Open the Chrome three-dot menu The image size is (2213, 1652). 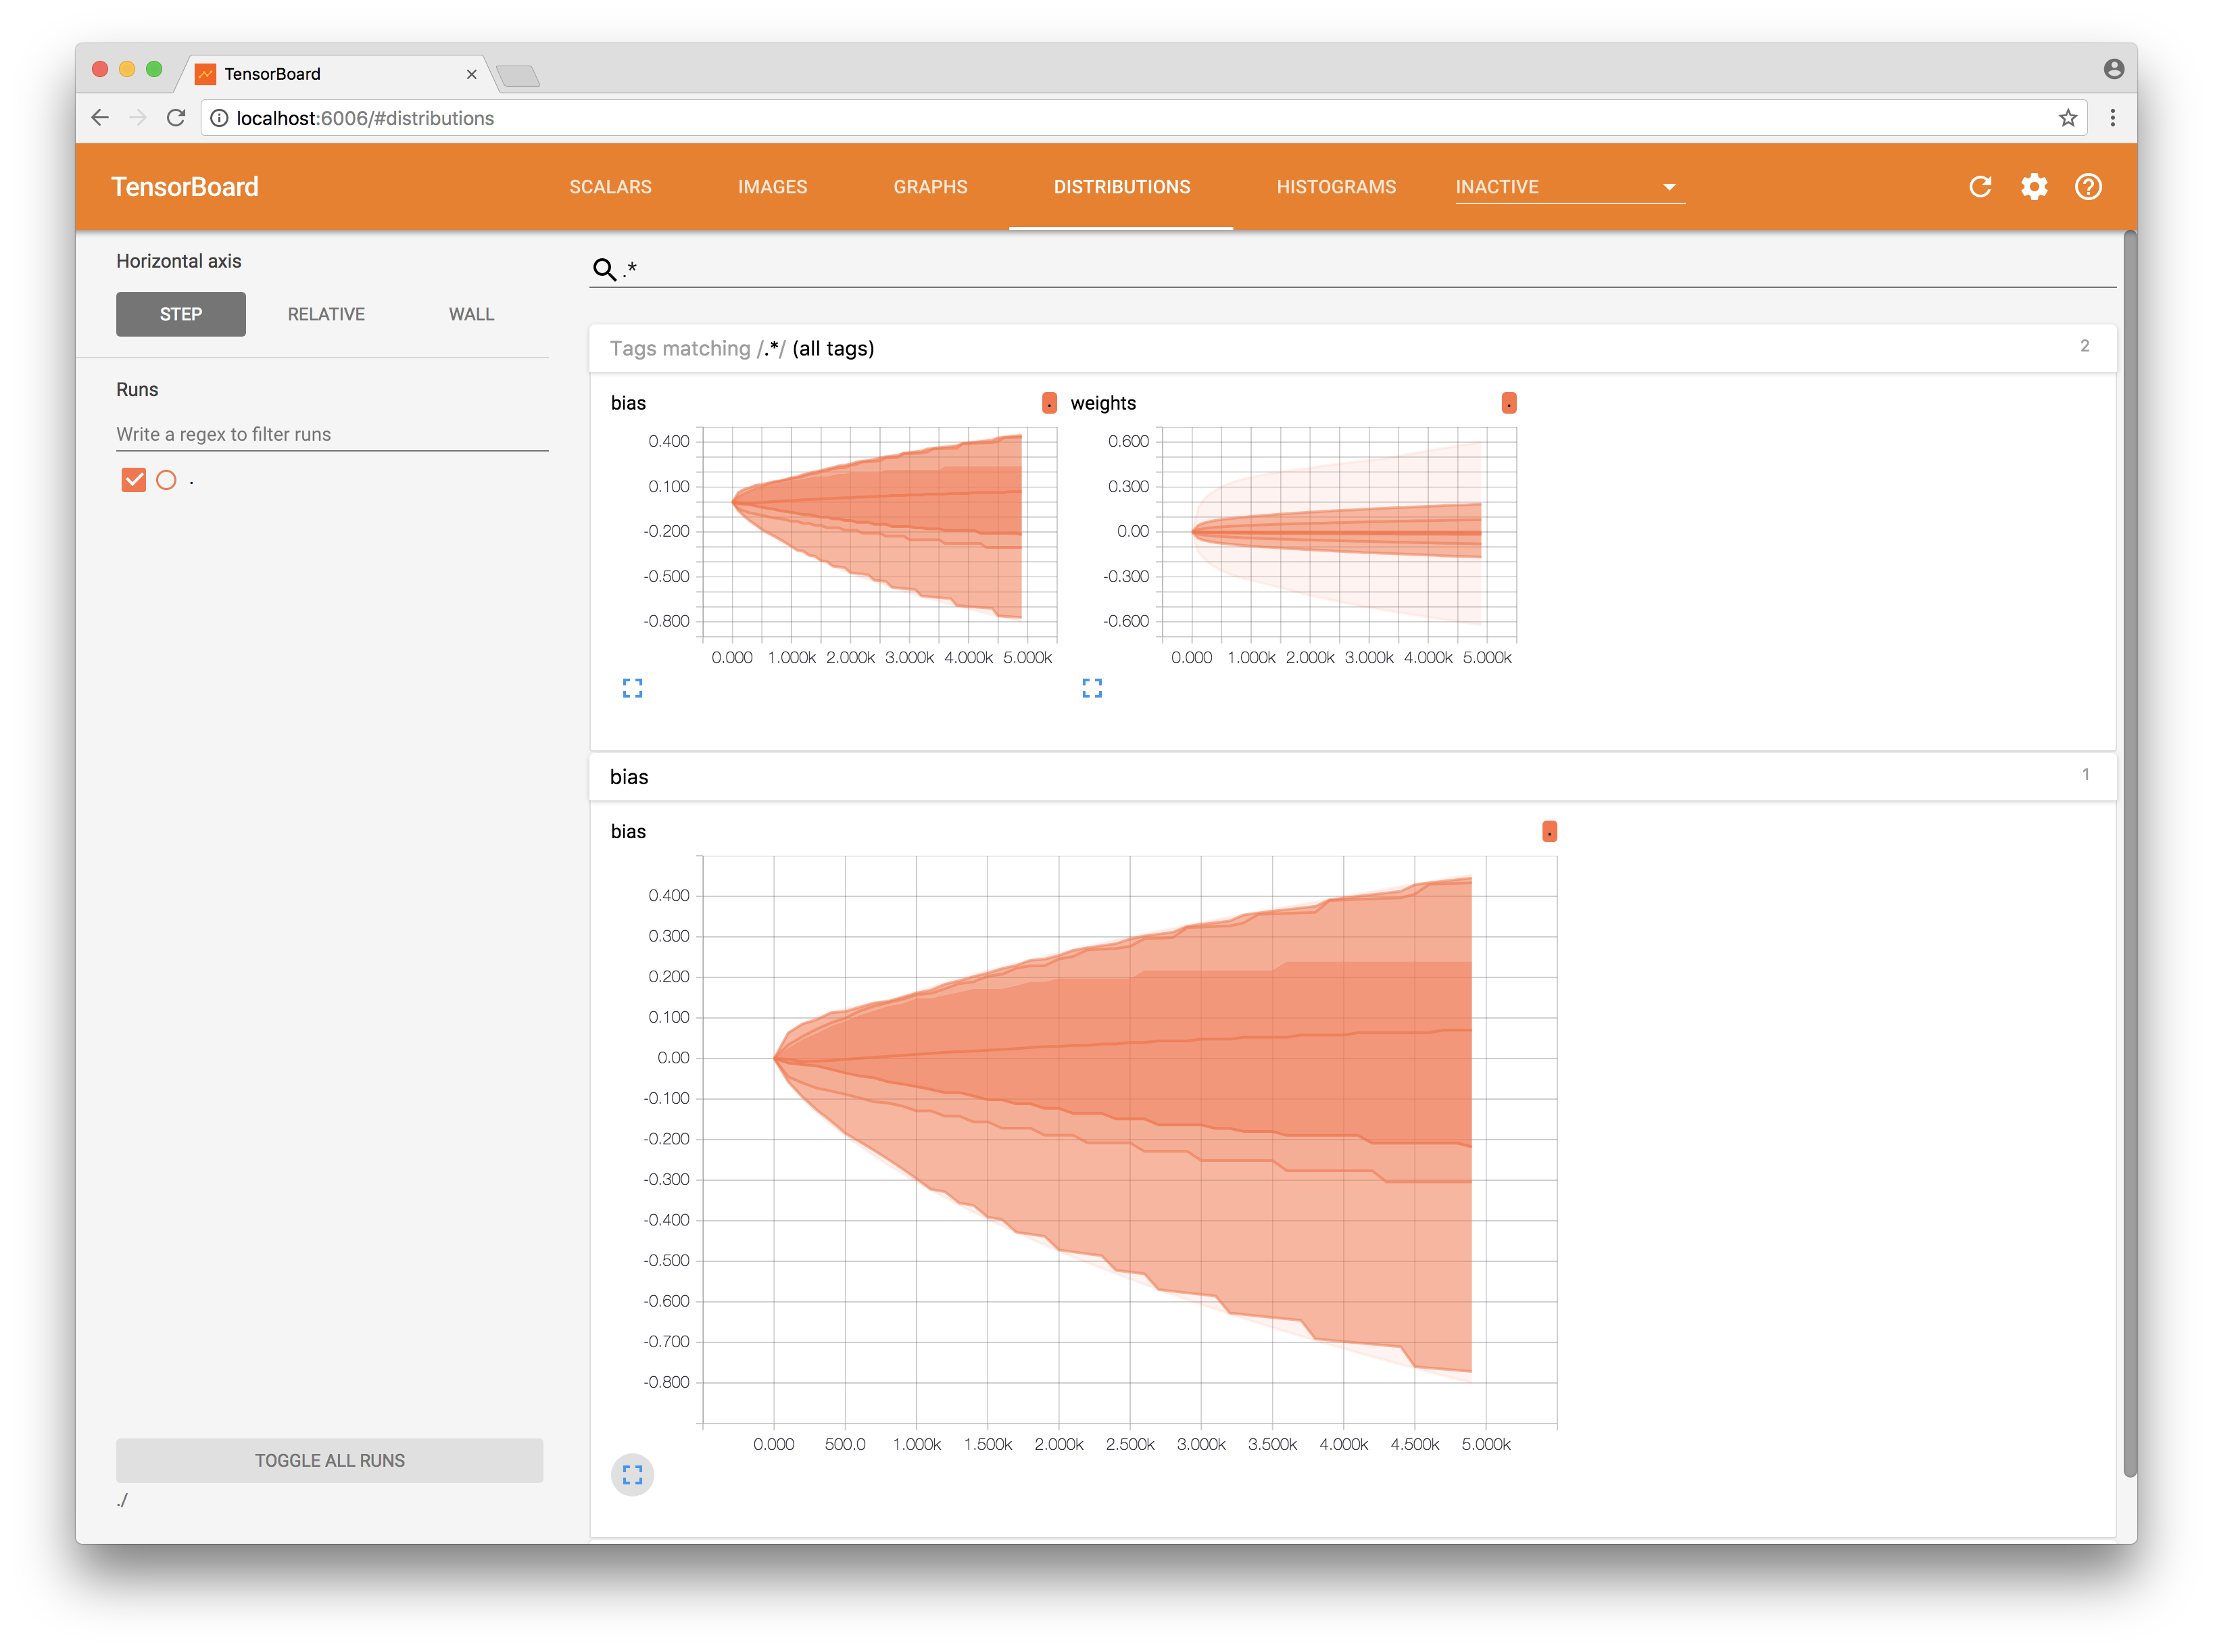click(x=2112, y=118)
